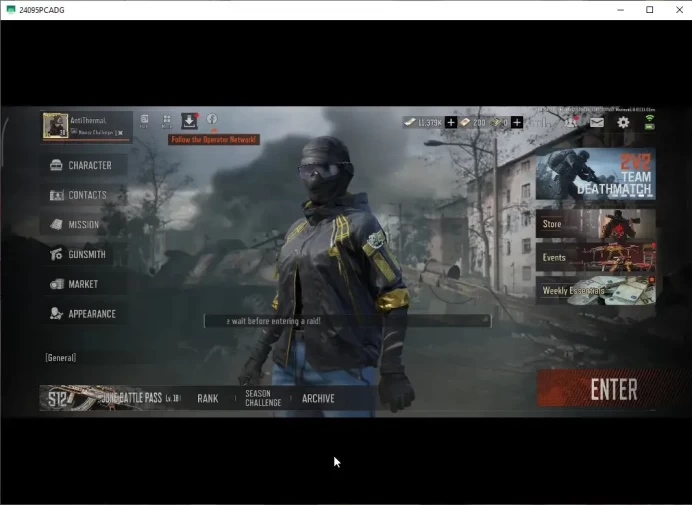Close the 24095PCADG window
The width and height of the screenshot is (692, 505).
coord(680,10)
